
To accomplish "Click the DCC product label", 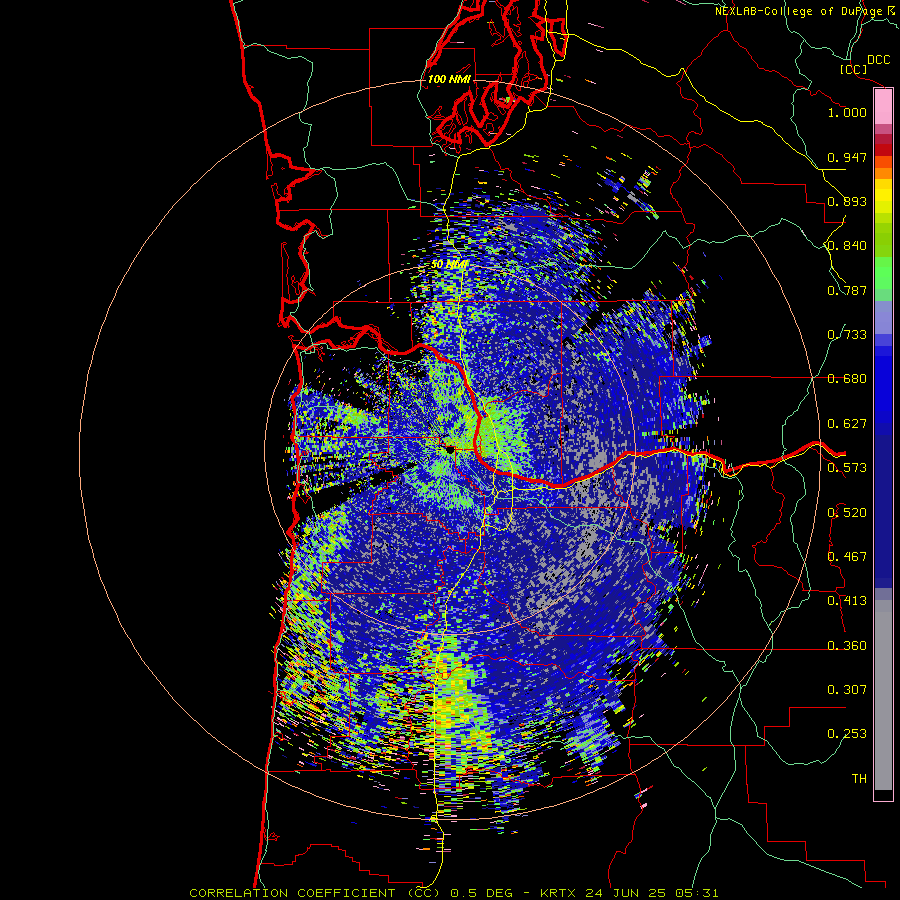I will (878, 60).
